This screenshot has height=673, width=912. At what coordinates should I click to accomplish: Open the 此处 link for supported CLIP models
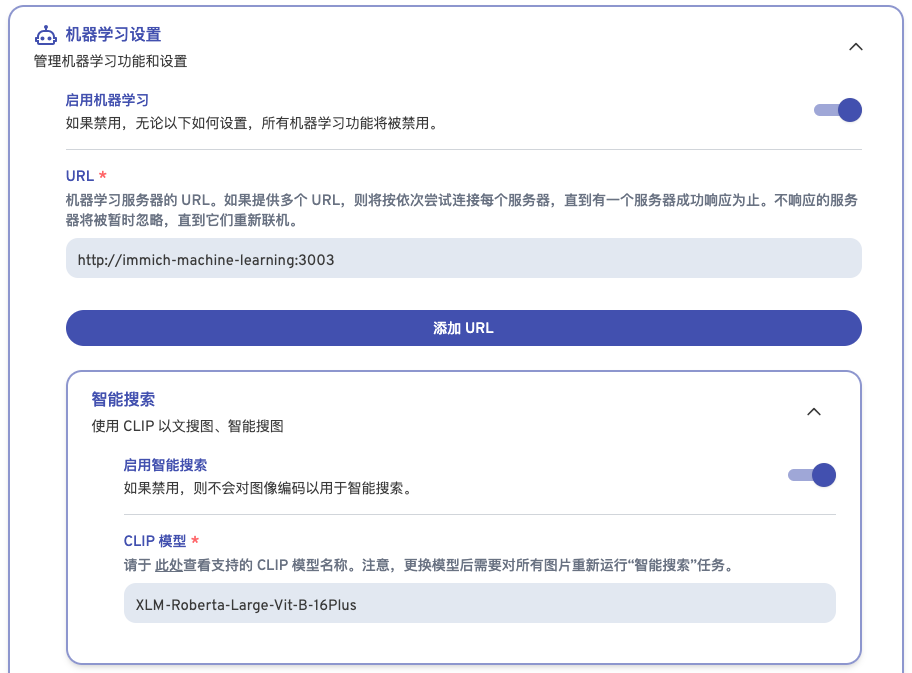tap(168, 565)
